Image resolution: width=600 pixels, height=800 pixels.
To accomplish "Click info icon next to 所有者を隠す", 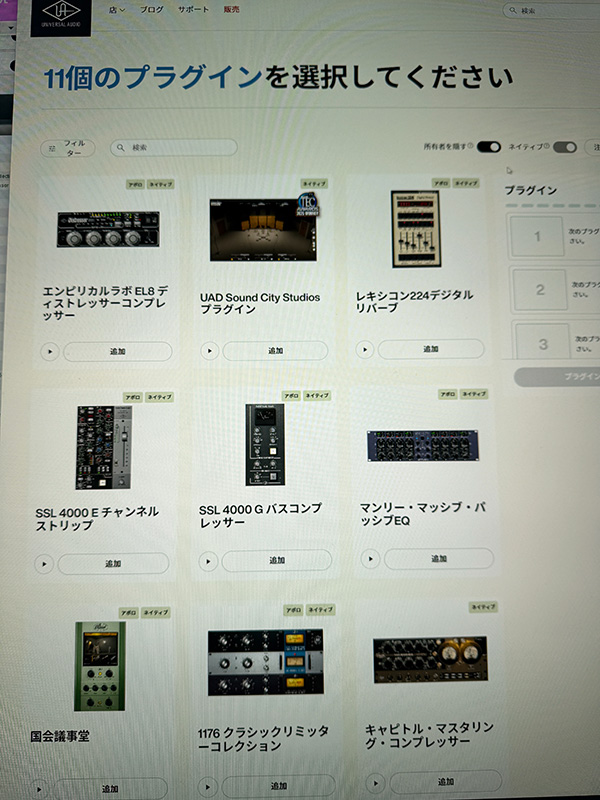I will click(470, 146).
